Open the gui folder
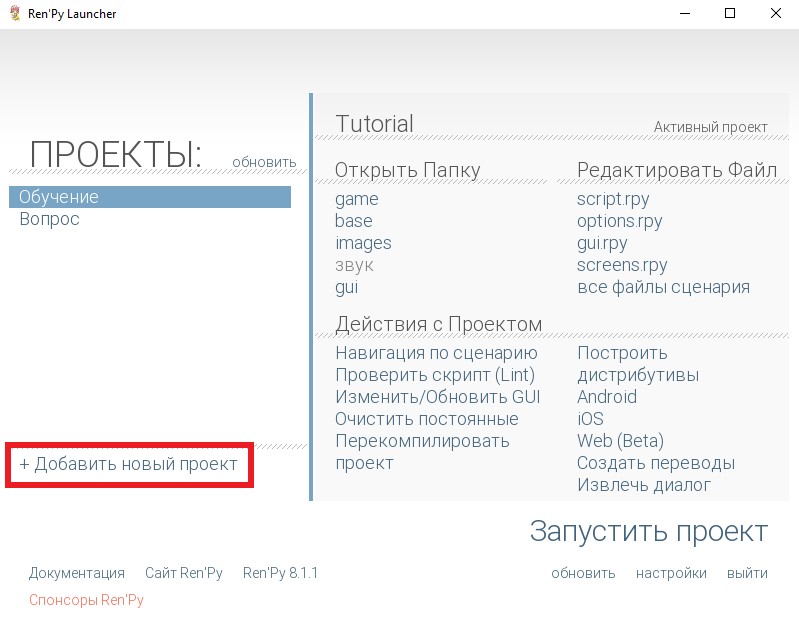 (x=346, y=287)
